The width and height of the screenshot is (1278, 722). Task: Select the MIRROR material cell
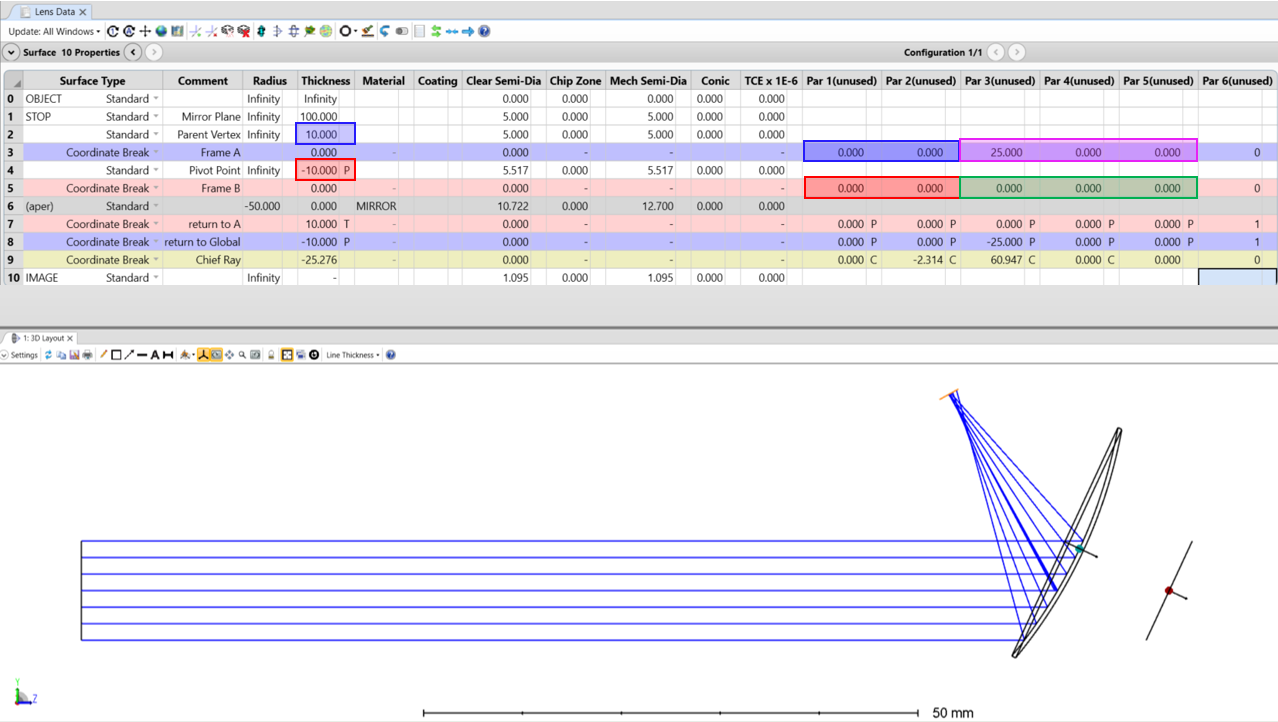point(384,206)
